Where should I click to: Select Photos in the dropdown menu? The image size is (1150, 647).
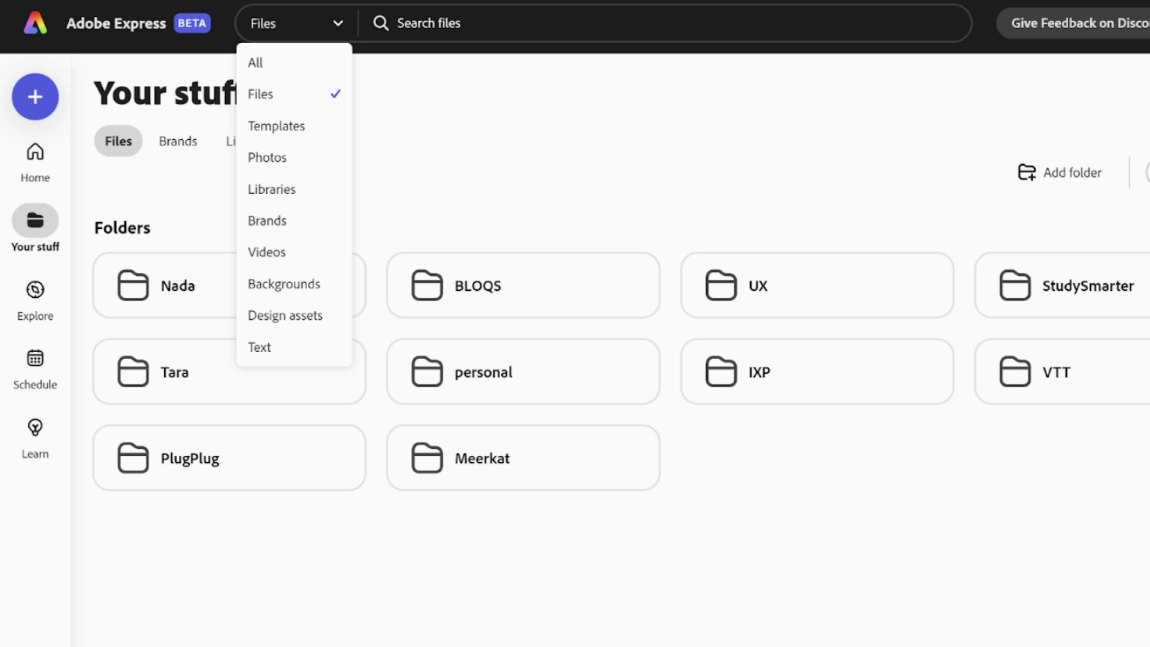coord(268,158)
